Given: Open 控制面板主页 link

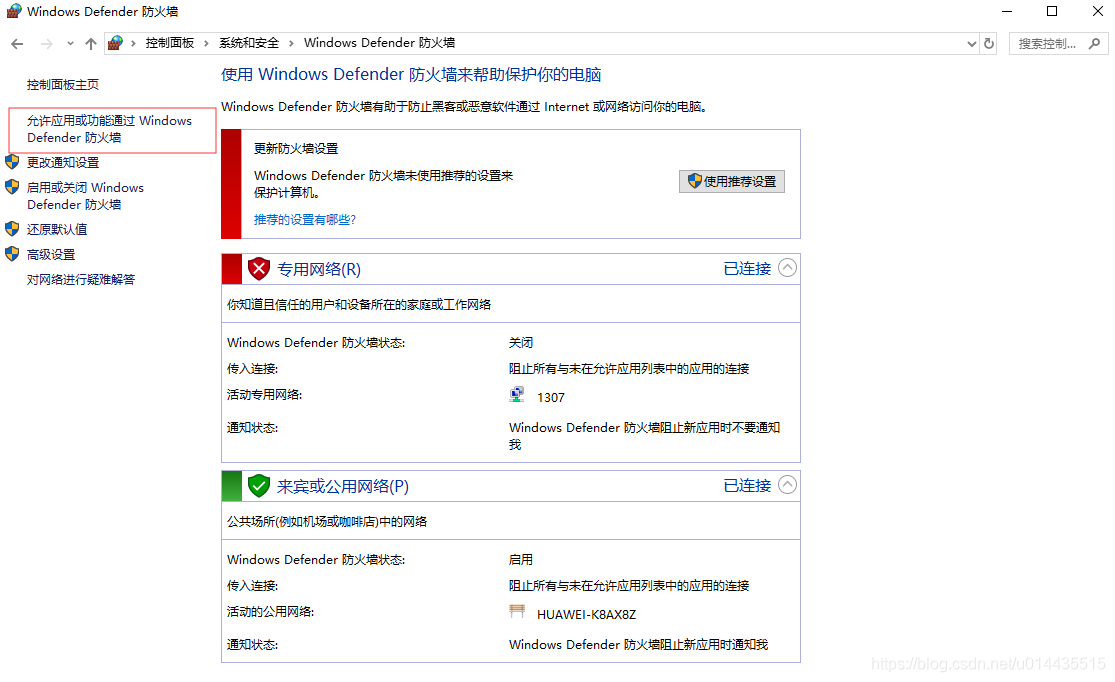Looking at the screenshot, I should click(63, 85).
